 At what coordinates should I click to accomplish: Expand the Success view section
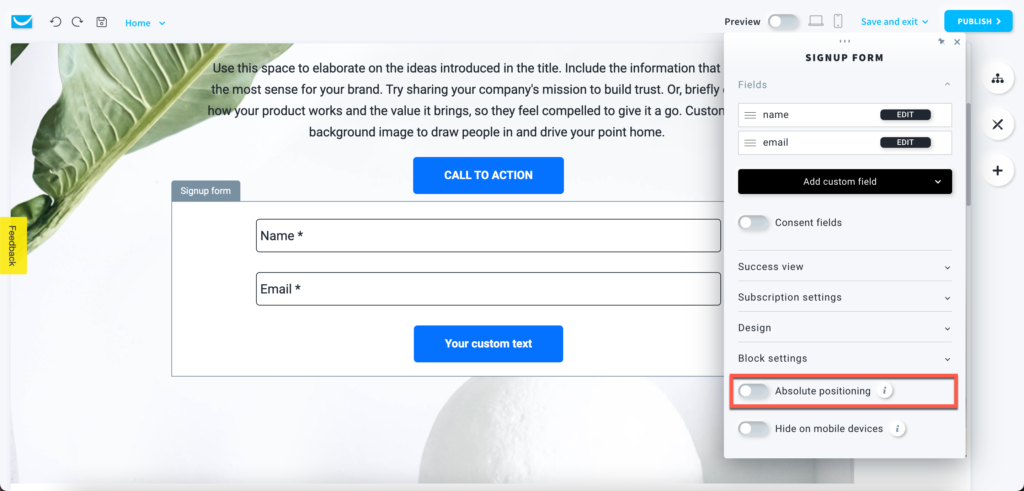coord(844,266)
